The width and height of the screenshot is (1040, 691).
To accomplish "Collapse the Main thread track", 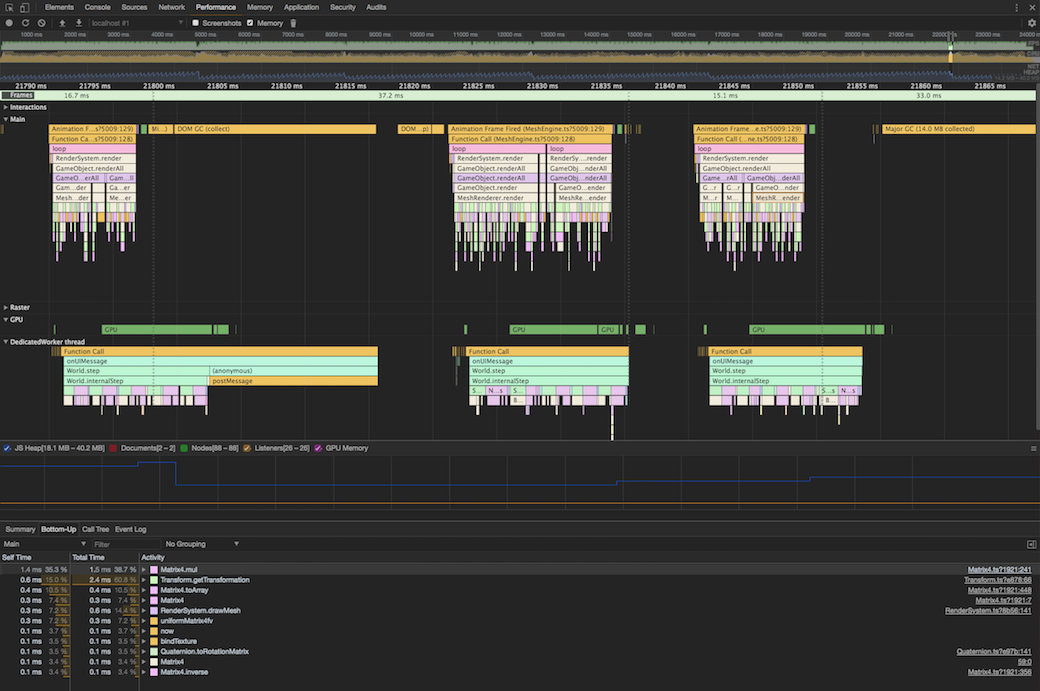I will (5, 119).
